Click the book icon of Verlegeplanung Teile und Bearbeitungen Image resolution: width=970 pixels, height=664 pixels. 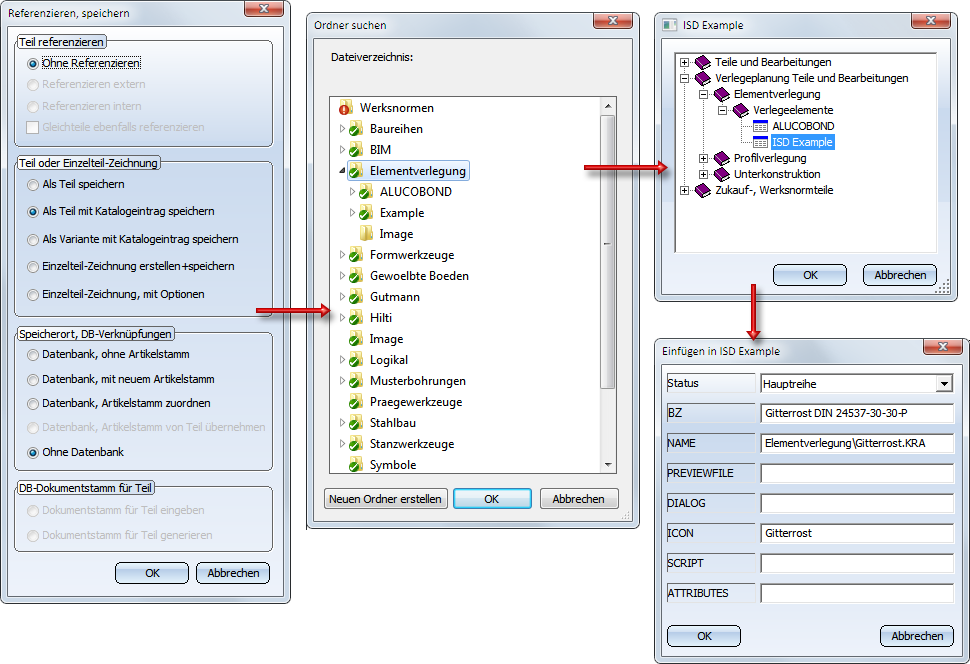tap(703, 78)
